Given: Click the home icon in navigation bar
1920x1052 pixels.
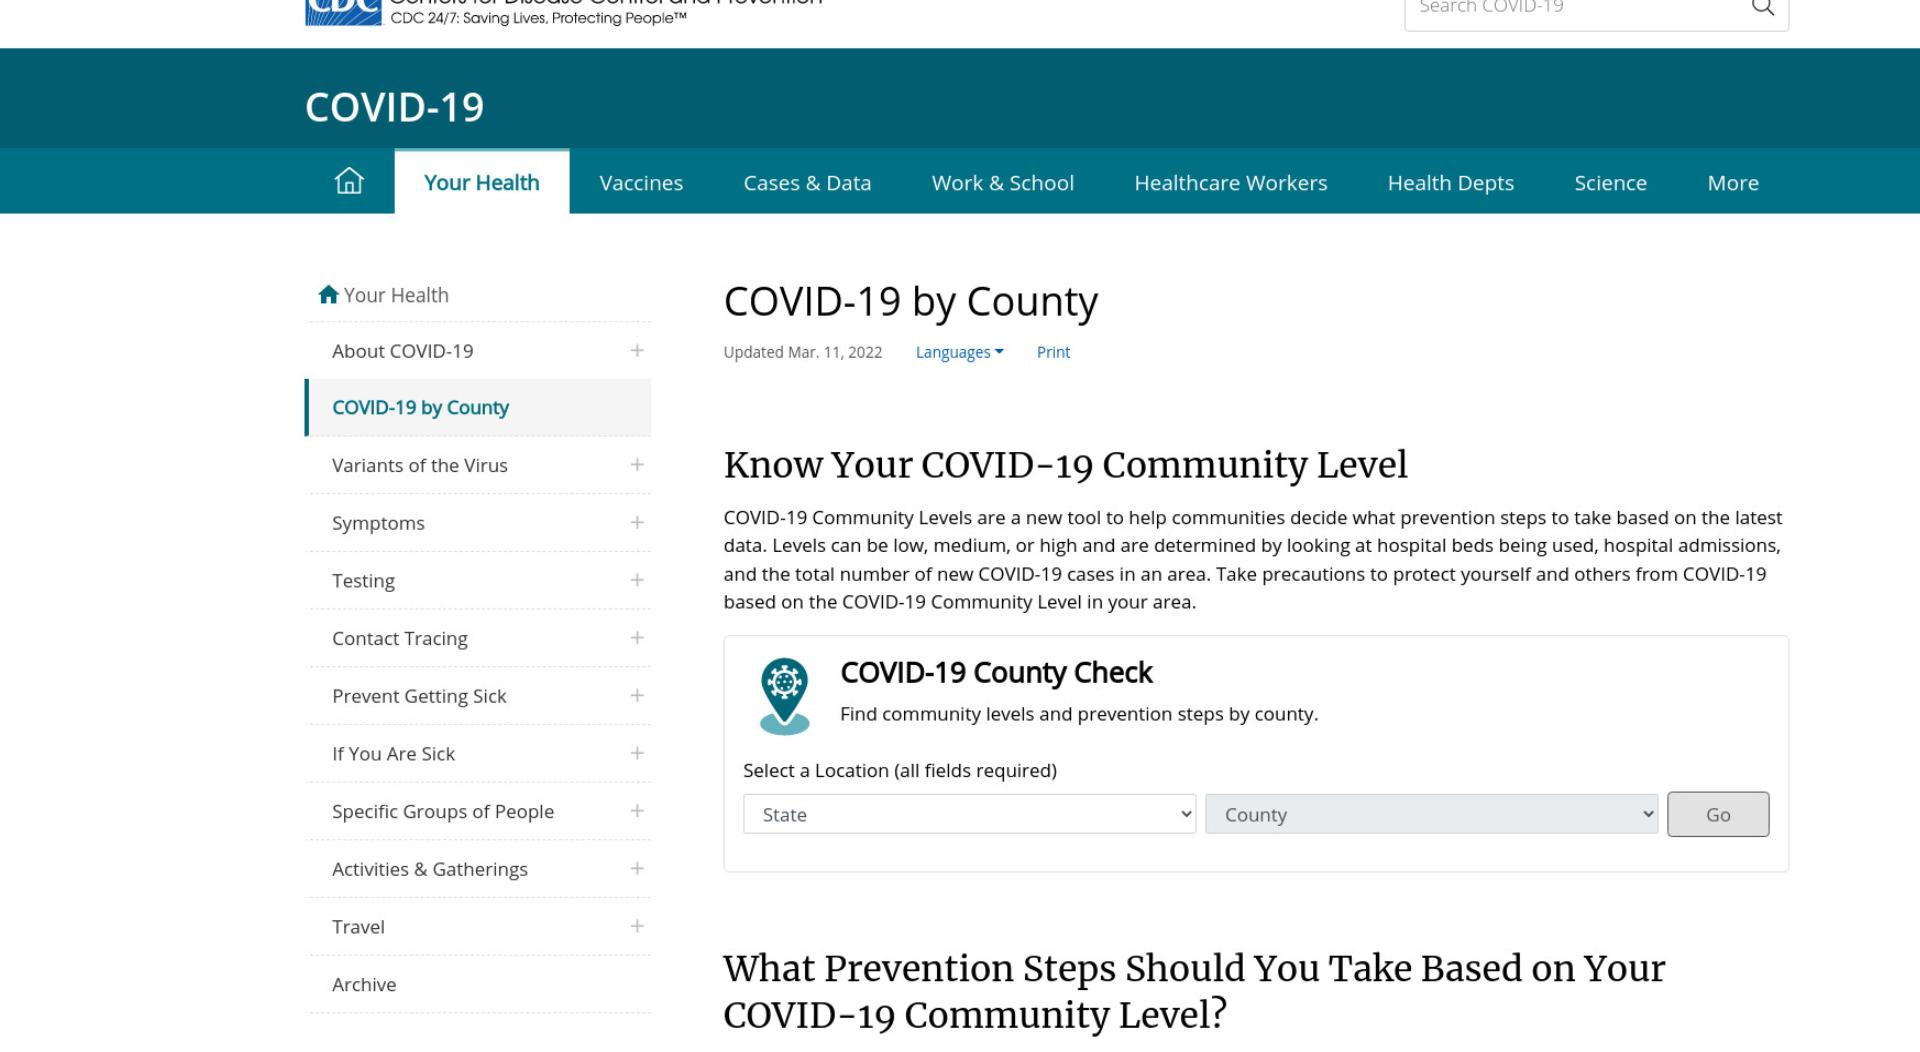Looking at the screenshot, I should pyautogui.click(x=349, y=182).
